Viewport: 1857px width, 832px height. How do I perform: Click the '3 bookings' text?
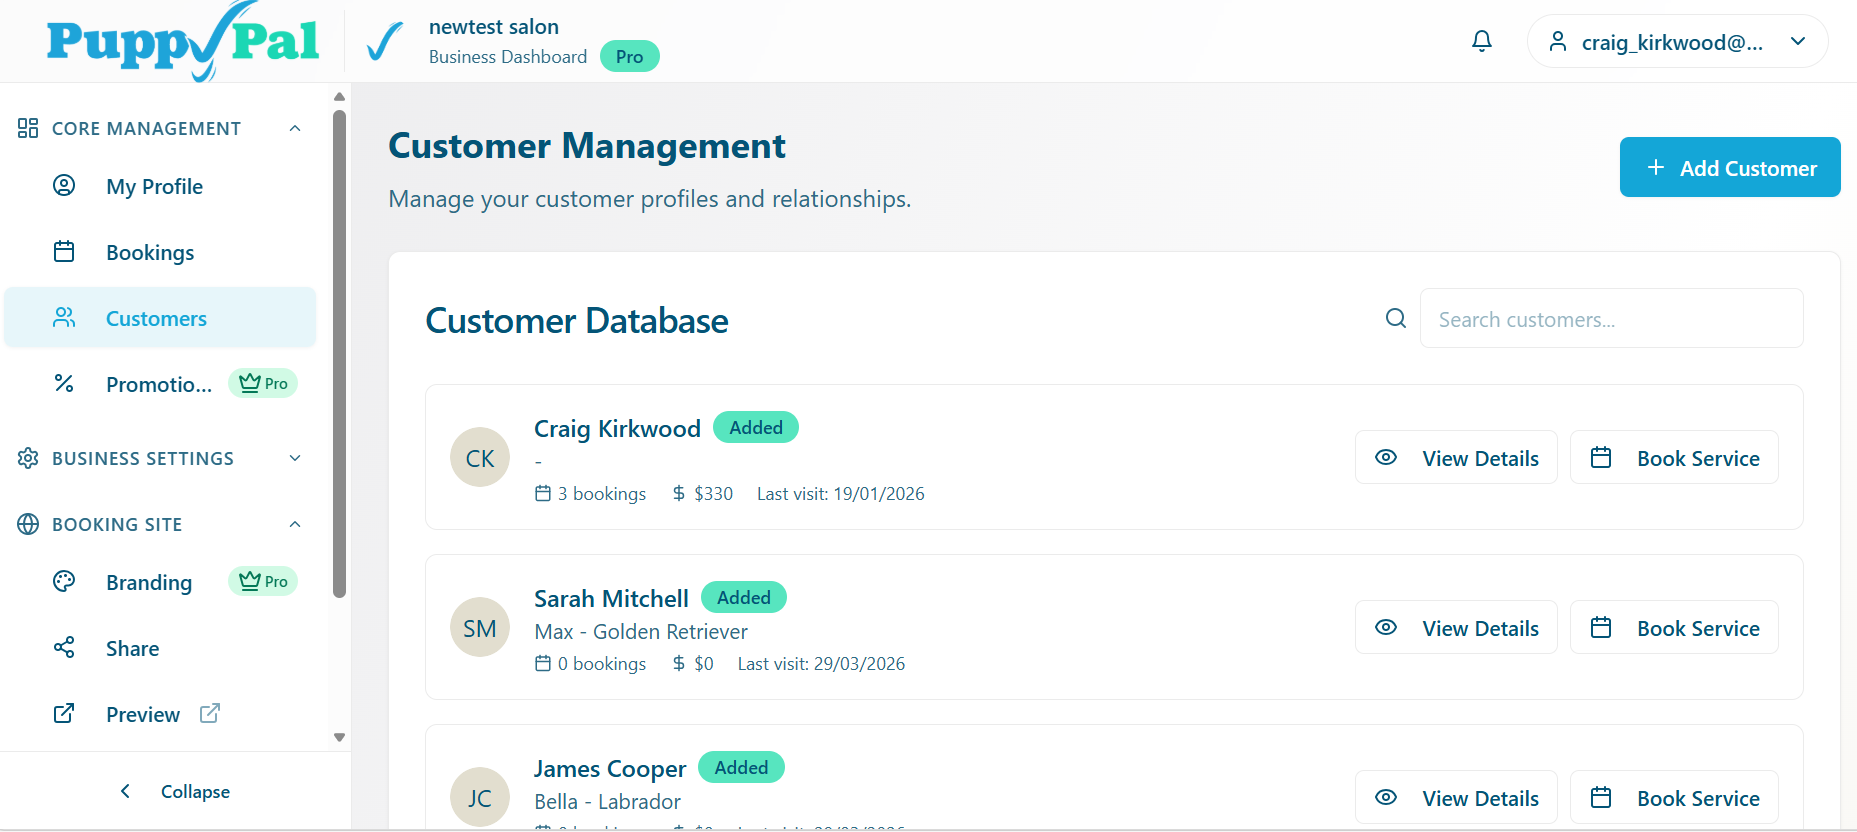pos(602,494)
